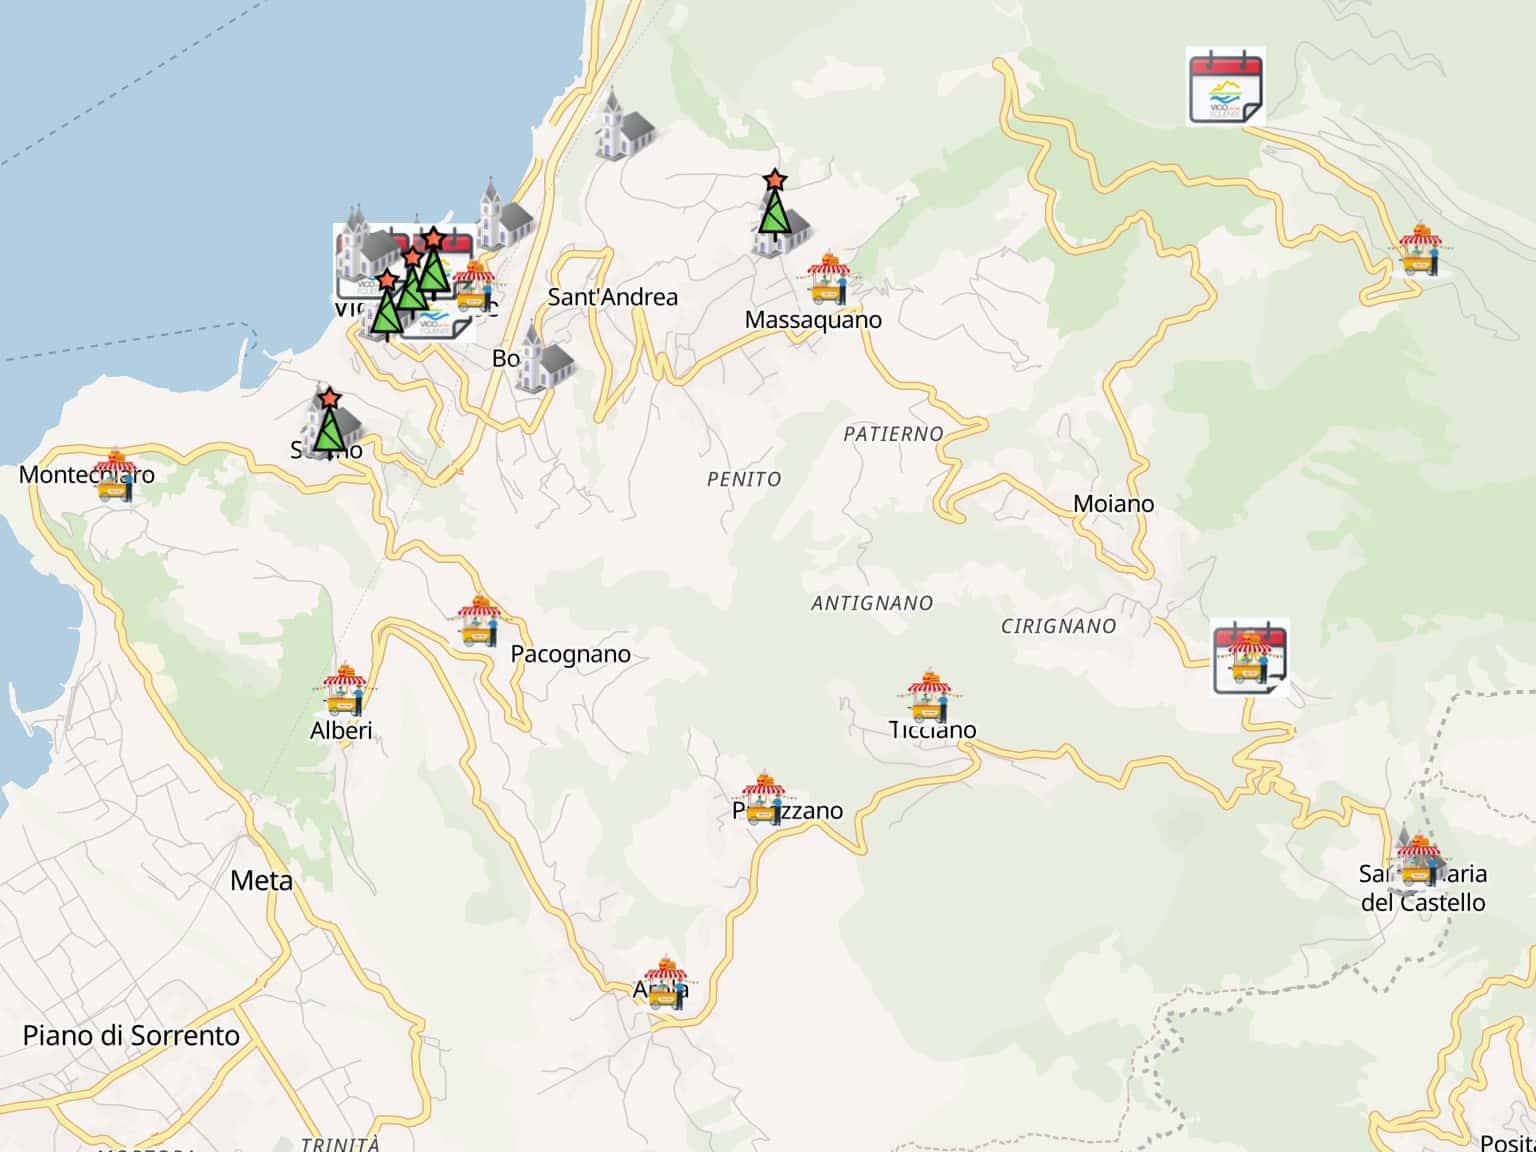Click the market stall marker at Preazzano
The height and width of the screenshot is (1152, 1536).
tap(764, 799)
